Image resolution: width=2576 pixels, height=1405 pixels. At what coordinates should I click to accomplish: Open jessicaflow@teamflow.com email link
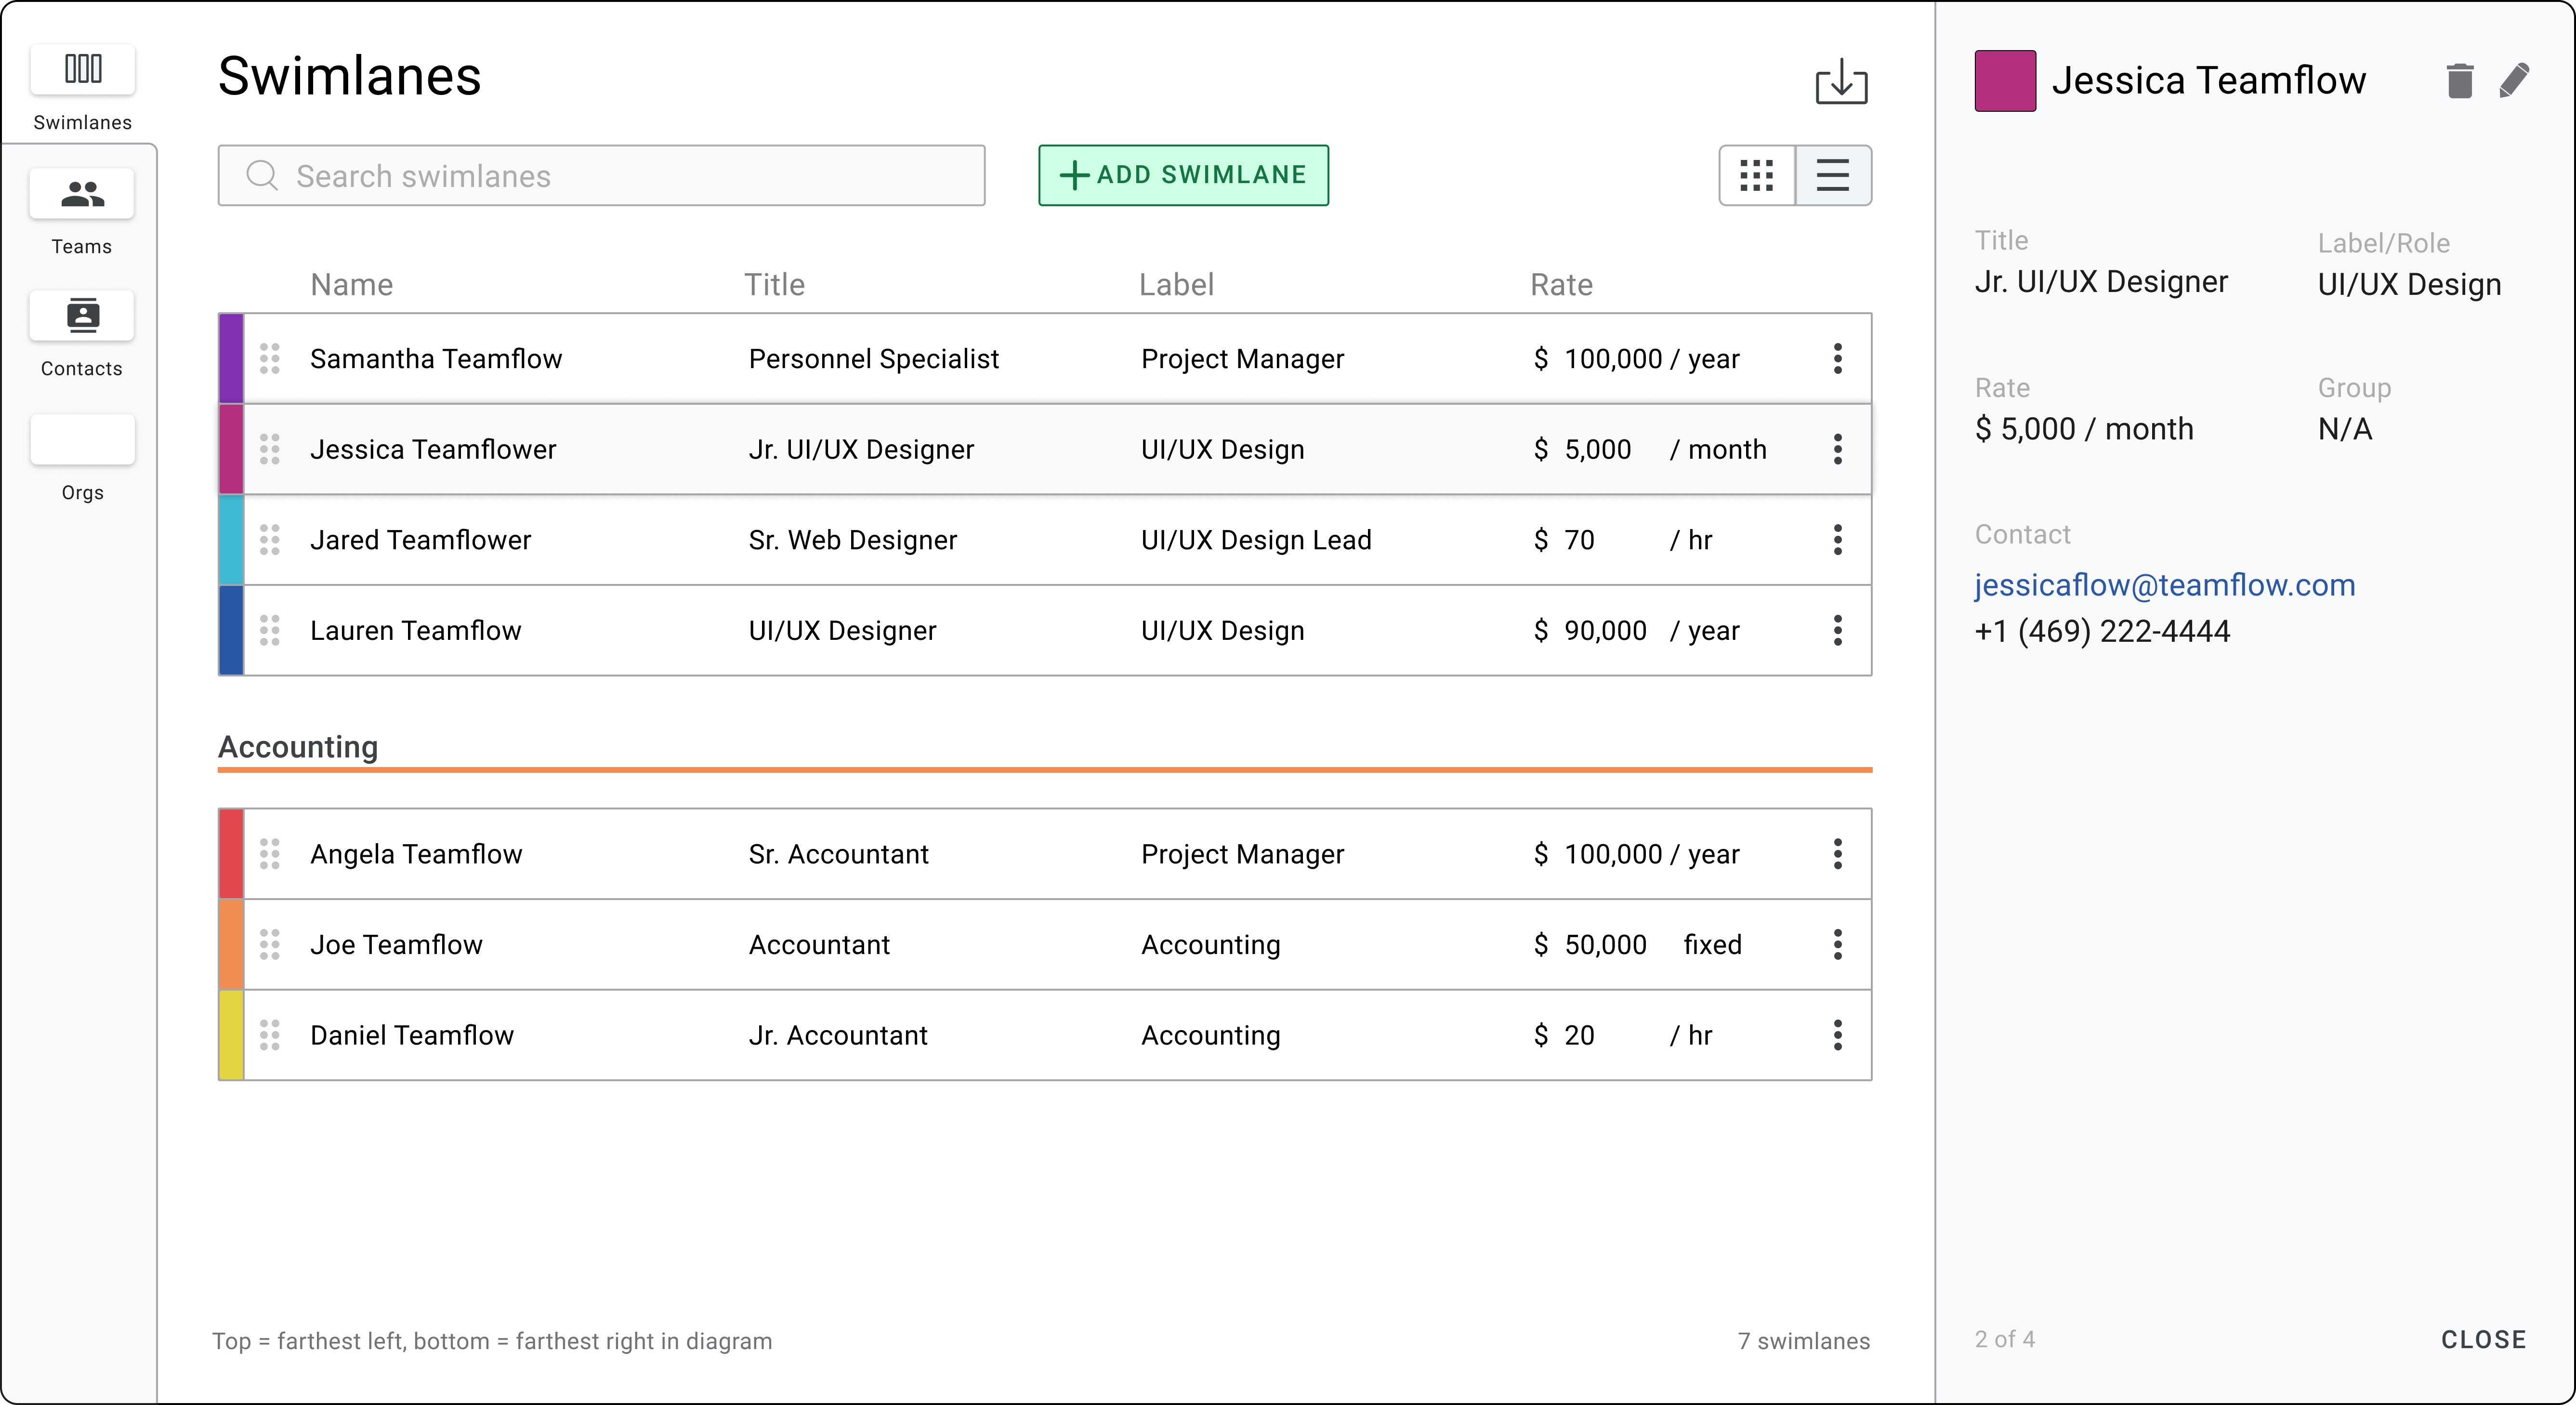point(2165,585)
